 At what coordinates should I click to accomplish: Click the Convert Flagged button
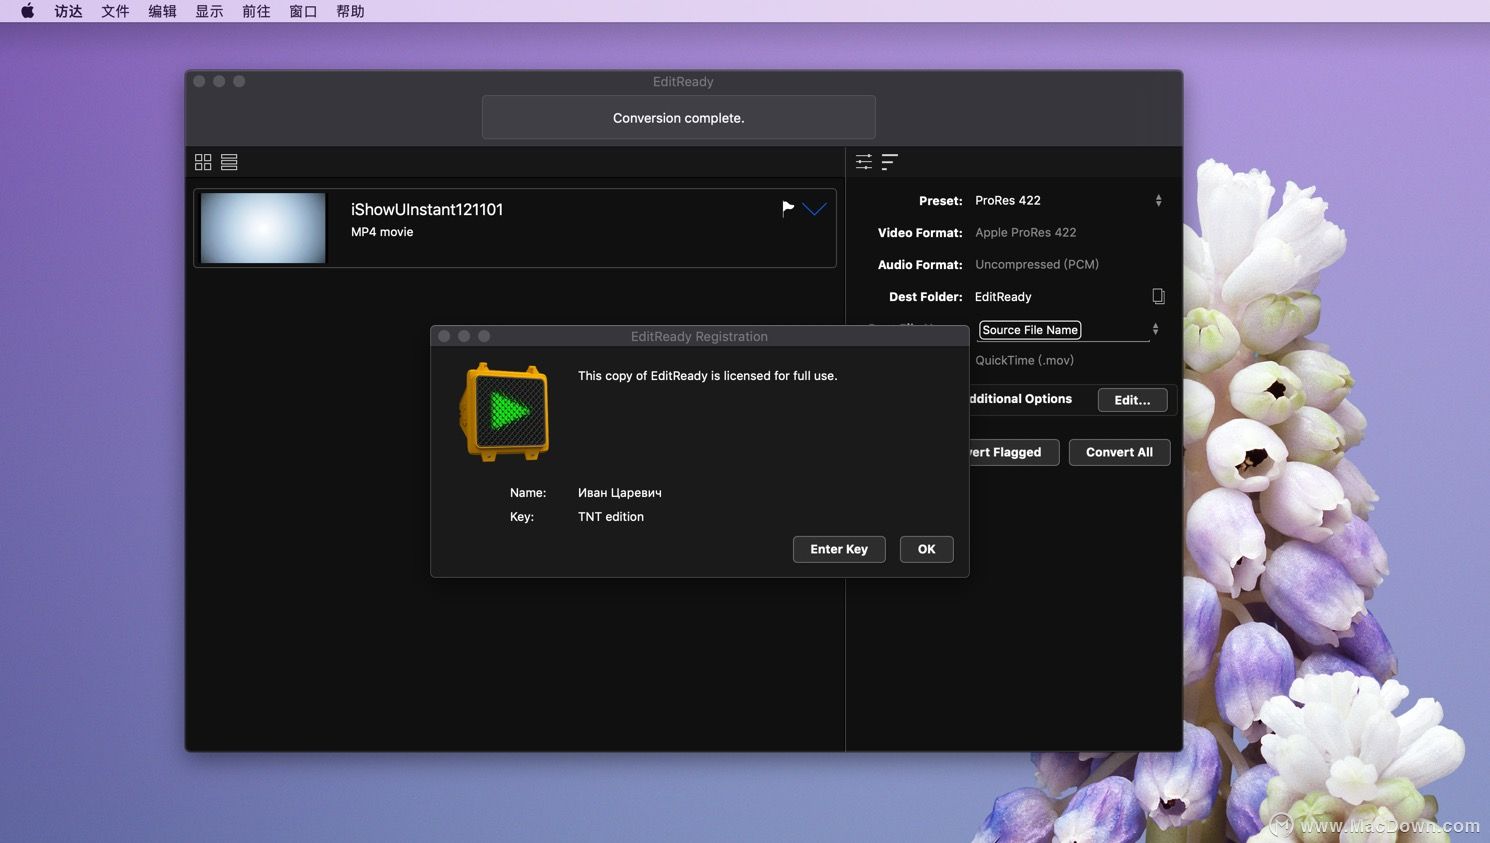(1013, 452)
